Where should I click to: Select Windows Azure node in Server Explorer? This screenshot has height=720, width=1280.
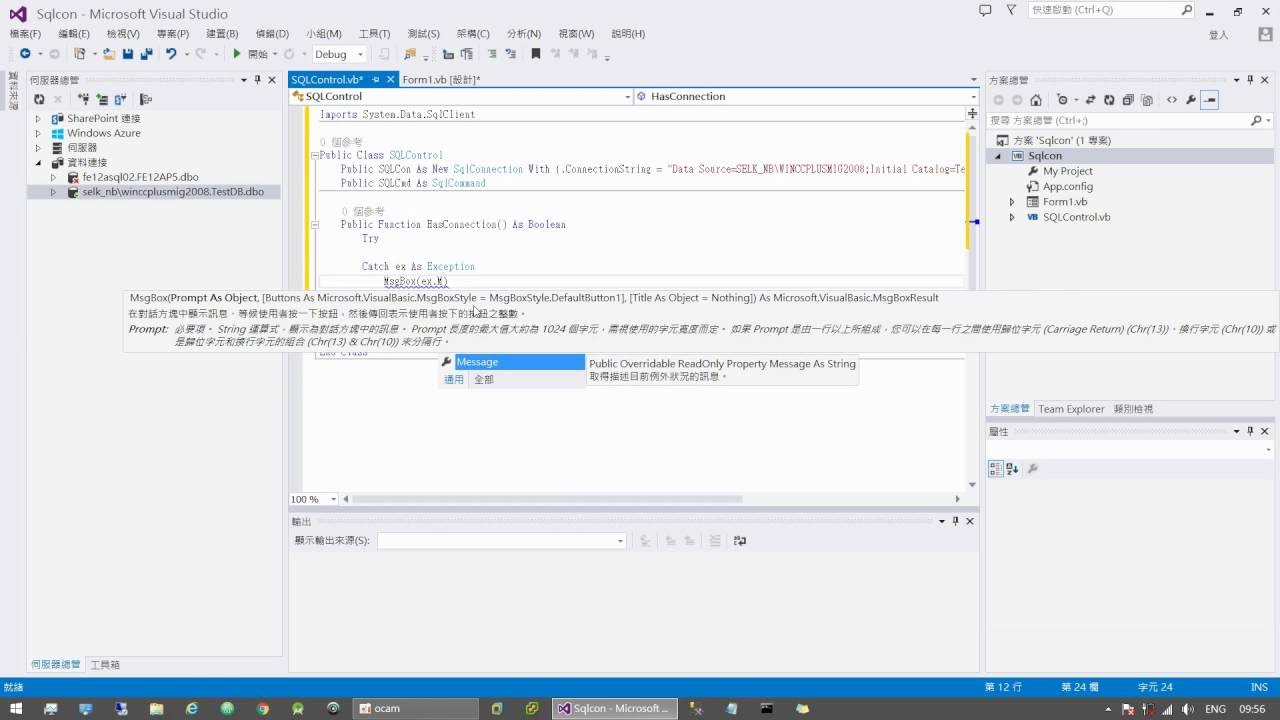(103, 133)
